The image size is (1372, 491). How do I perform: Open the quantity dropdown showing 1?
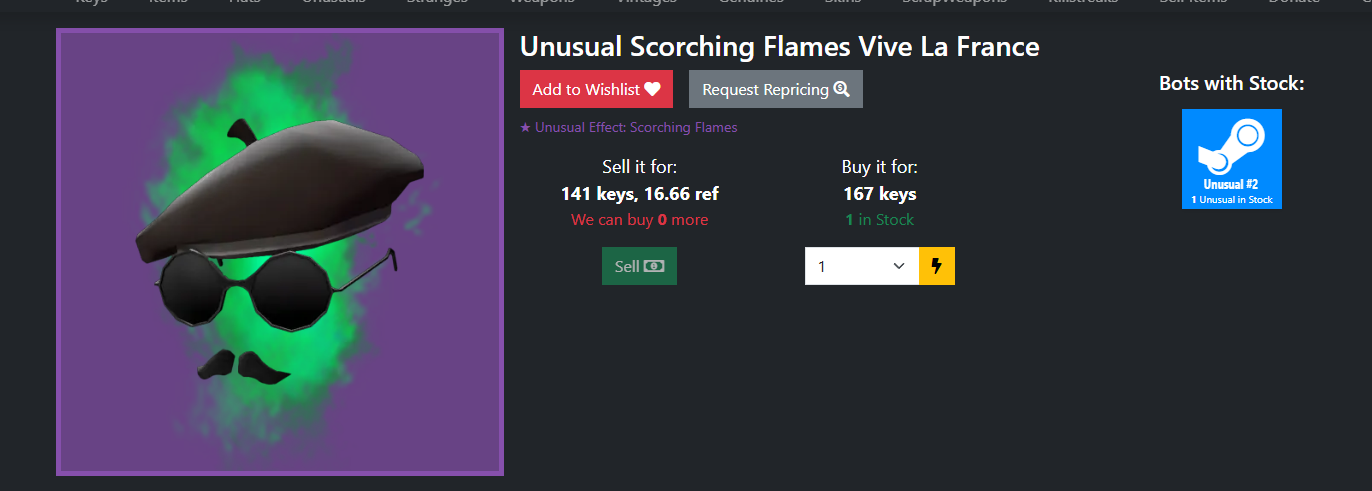pos(862,266)
